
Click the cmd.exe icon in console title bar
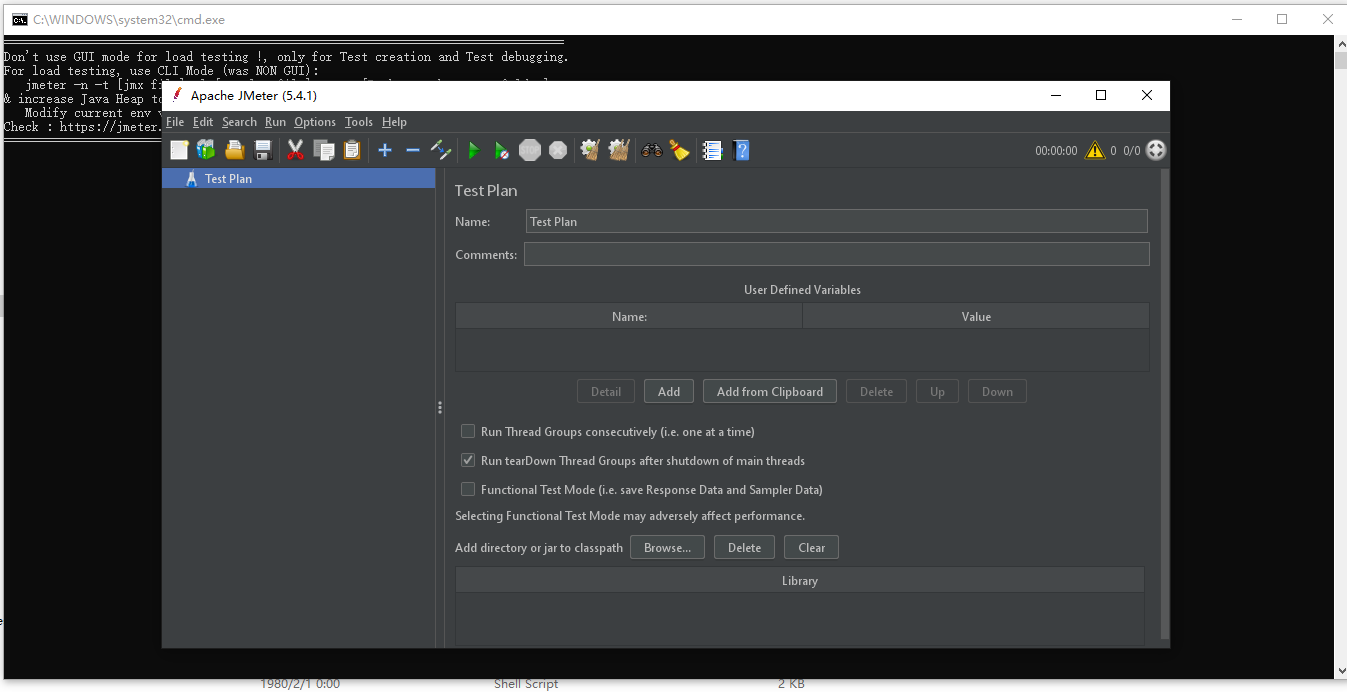coord(18,19)
